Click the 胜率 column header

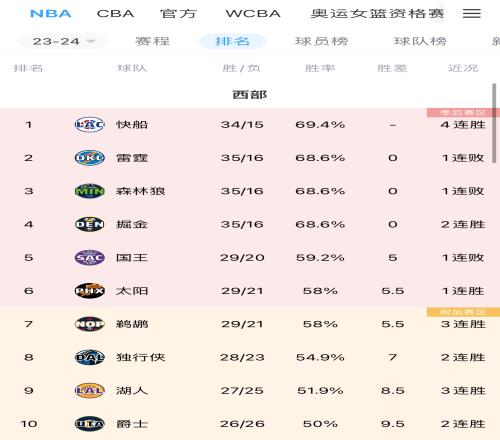[x=320, y=68]
